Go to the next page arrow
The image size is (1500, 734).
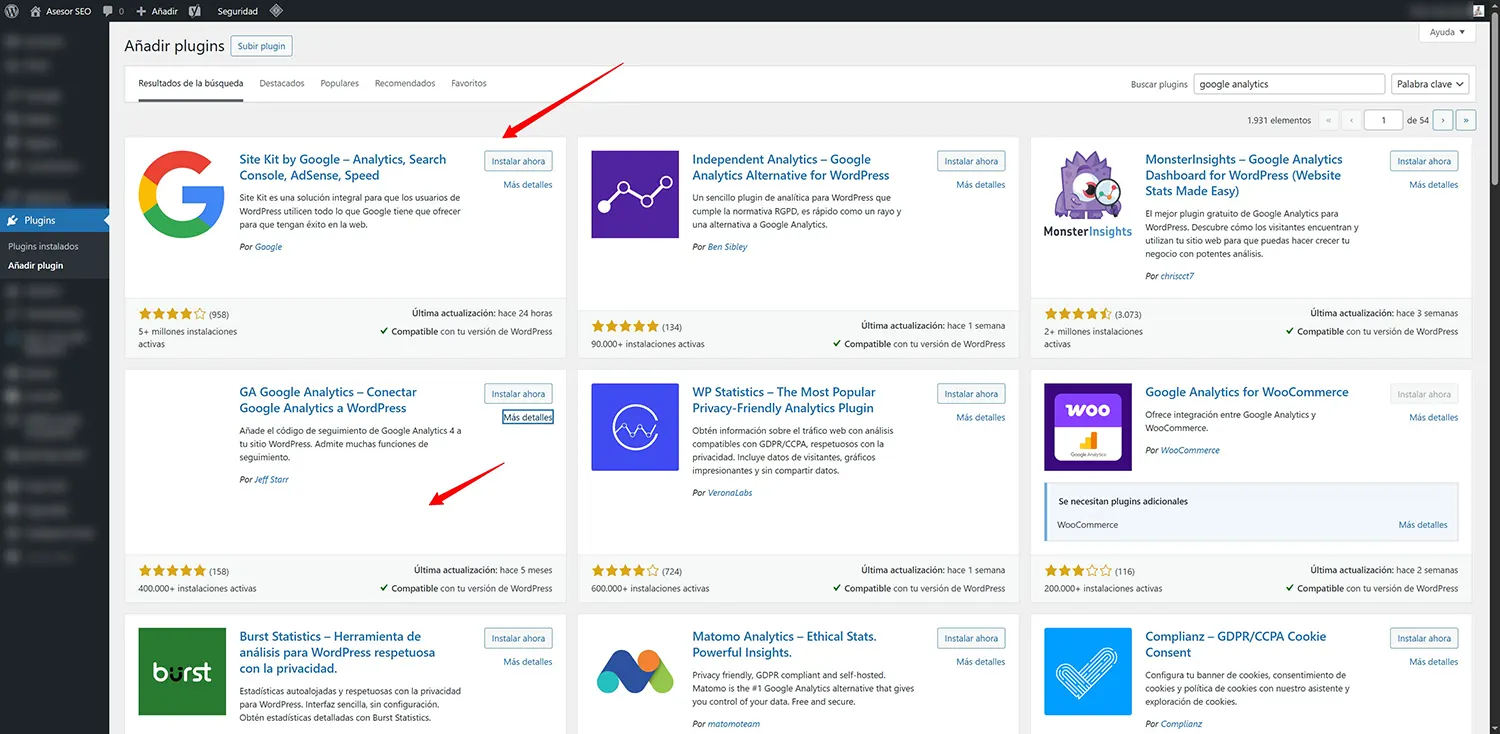tap(1442, 119)
